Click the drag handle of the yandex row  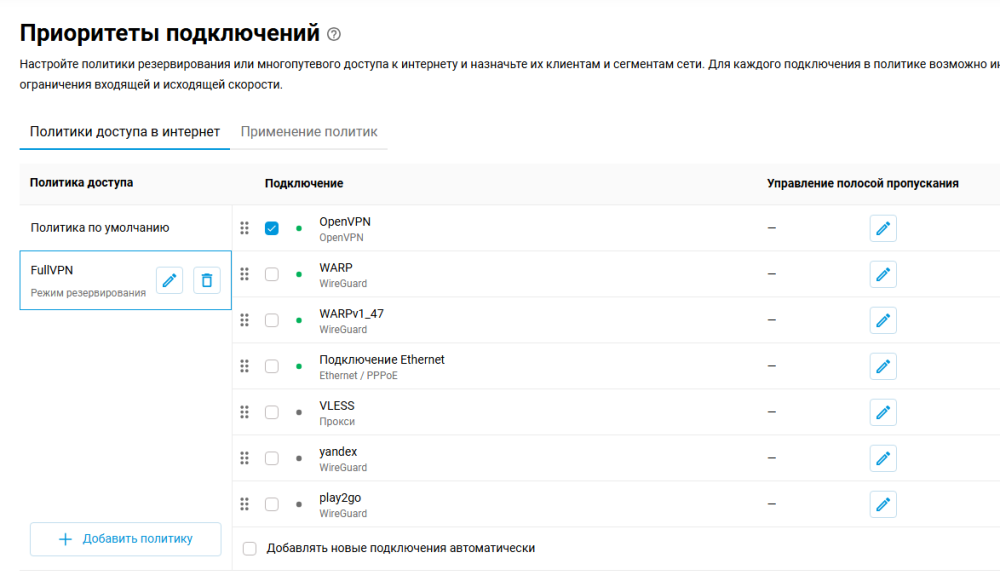244,457
